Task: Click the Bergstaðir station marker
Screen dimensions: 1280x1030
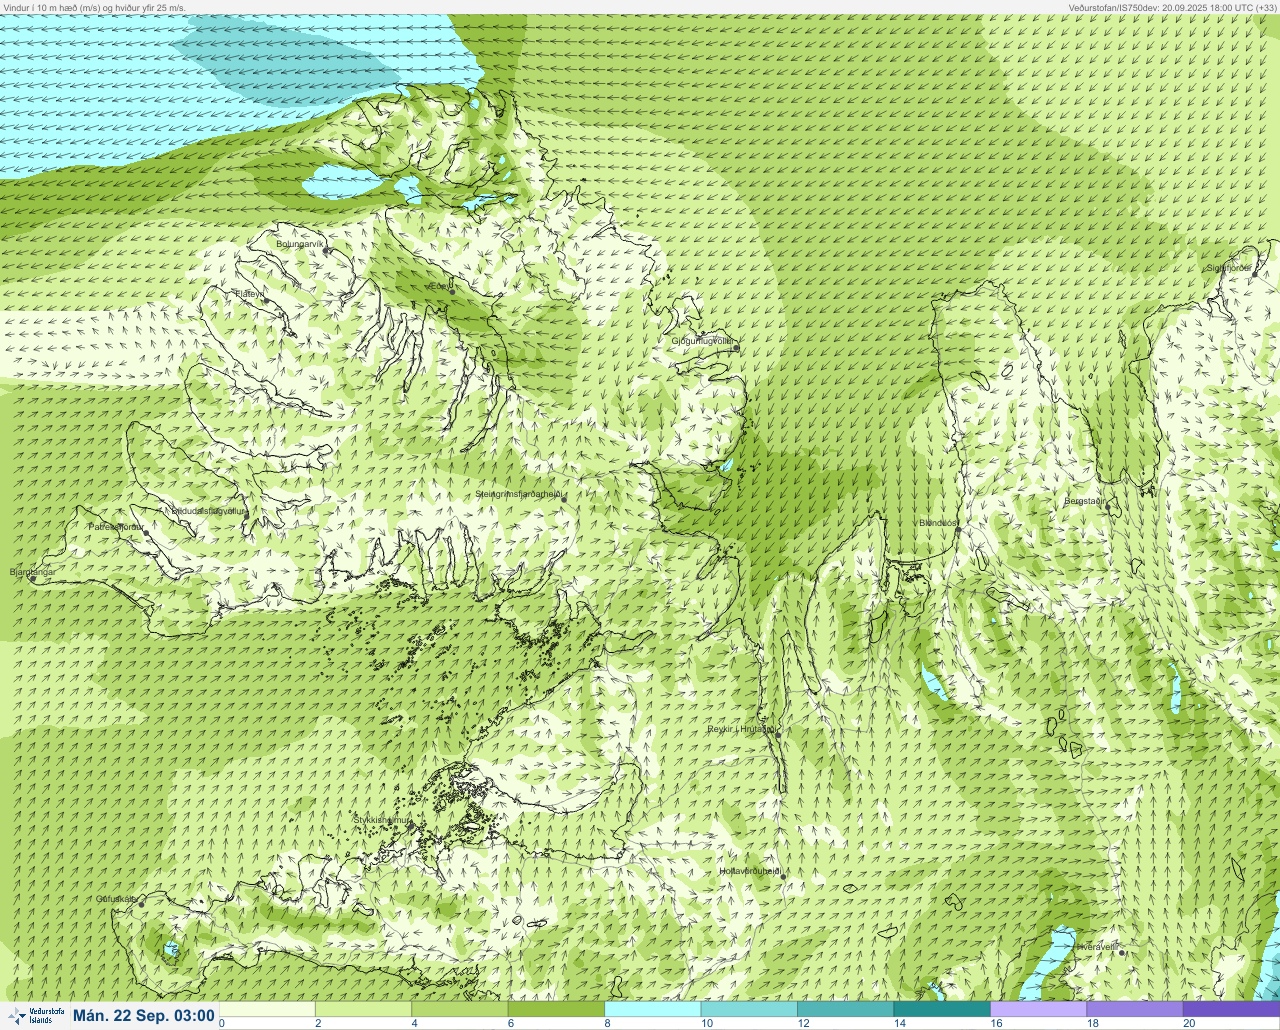Action: point(1107,507)
